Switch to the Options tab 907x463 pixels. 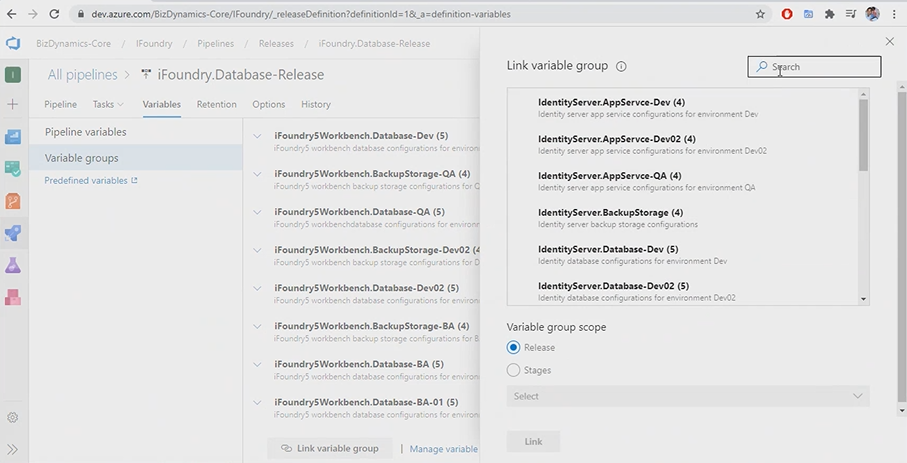(x=268, y=104)
